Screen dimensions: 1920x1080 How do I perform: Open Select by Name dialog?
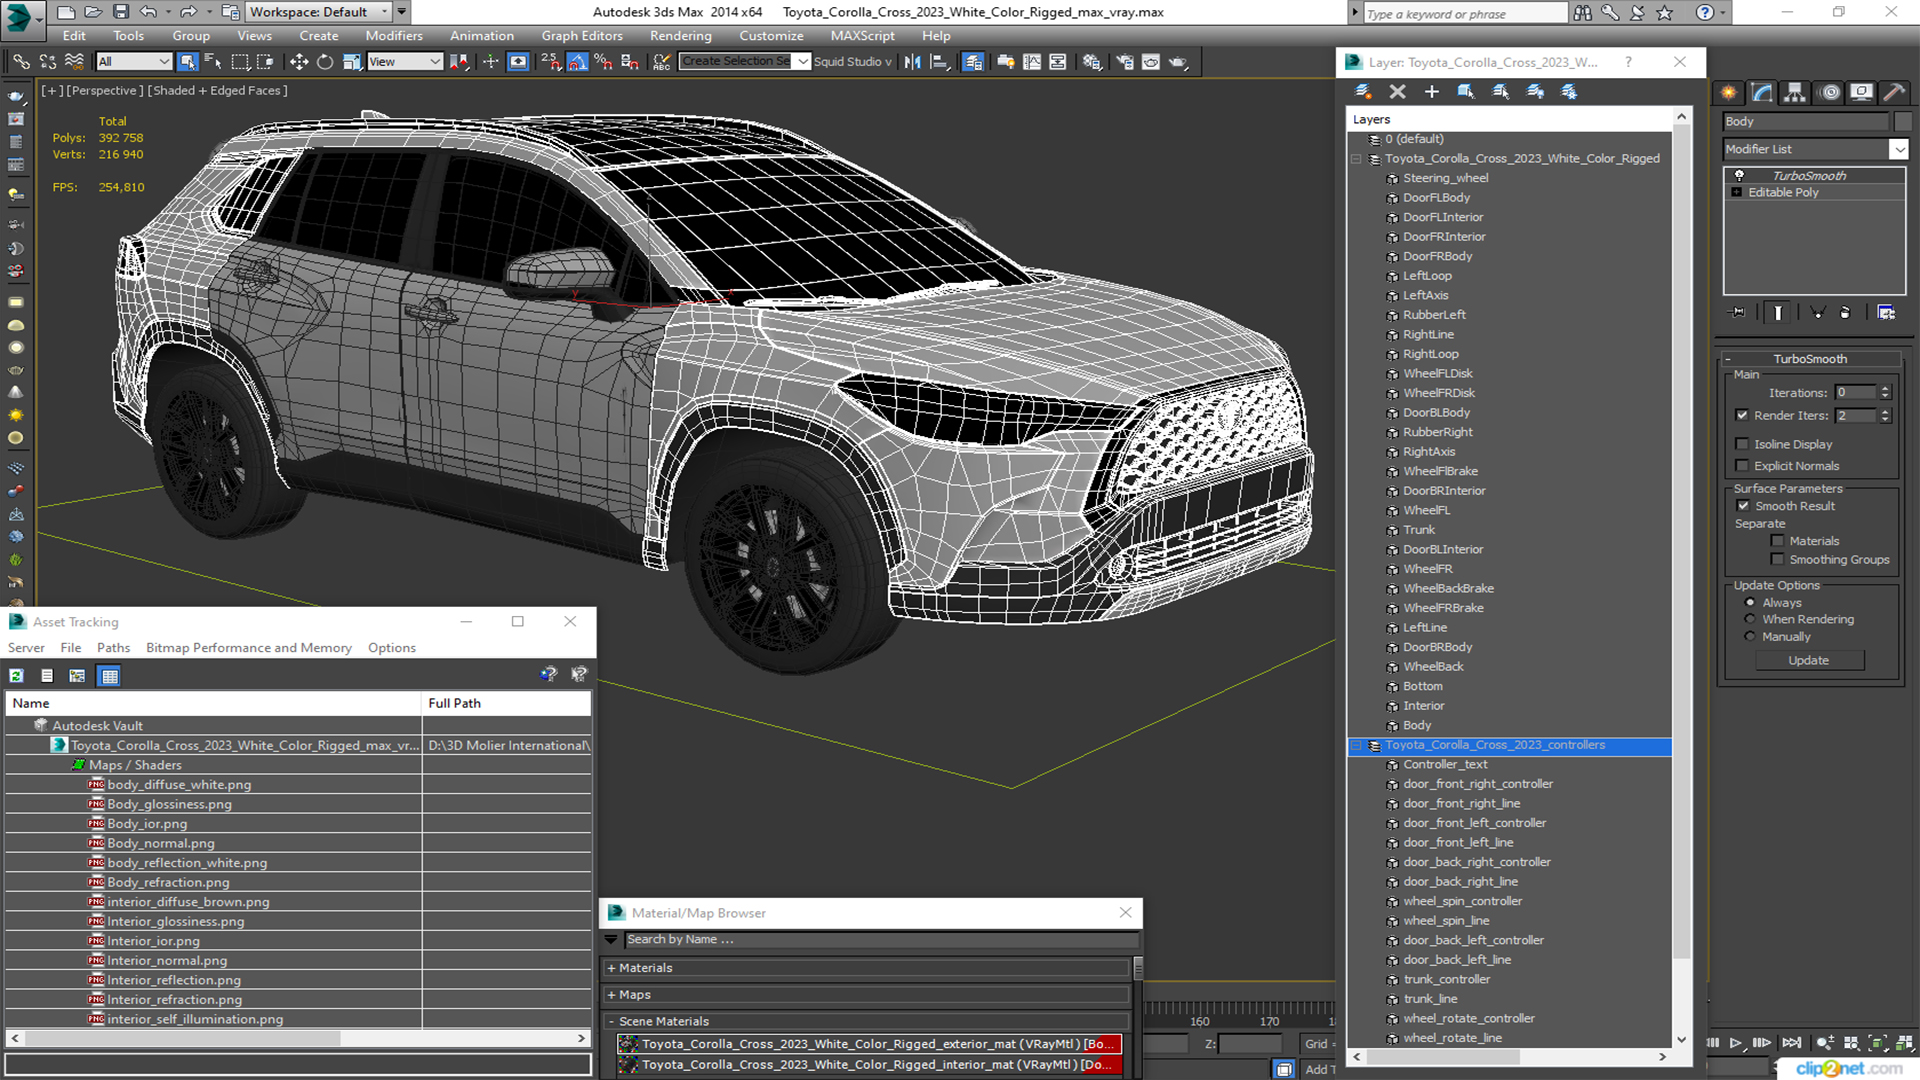point(213,62)
